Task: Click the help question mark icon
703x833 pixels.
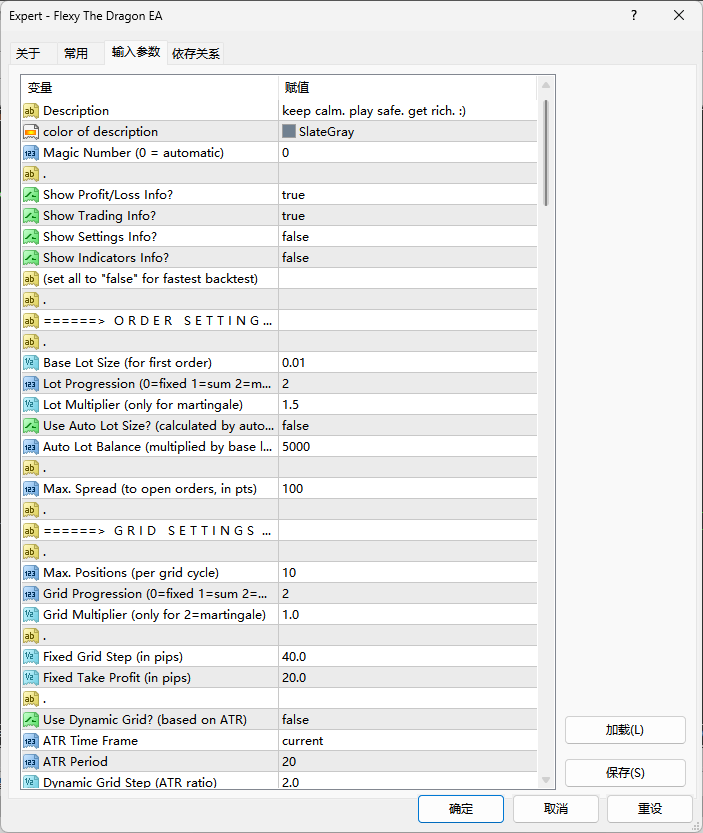Action: [x=634, y=15]
